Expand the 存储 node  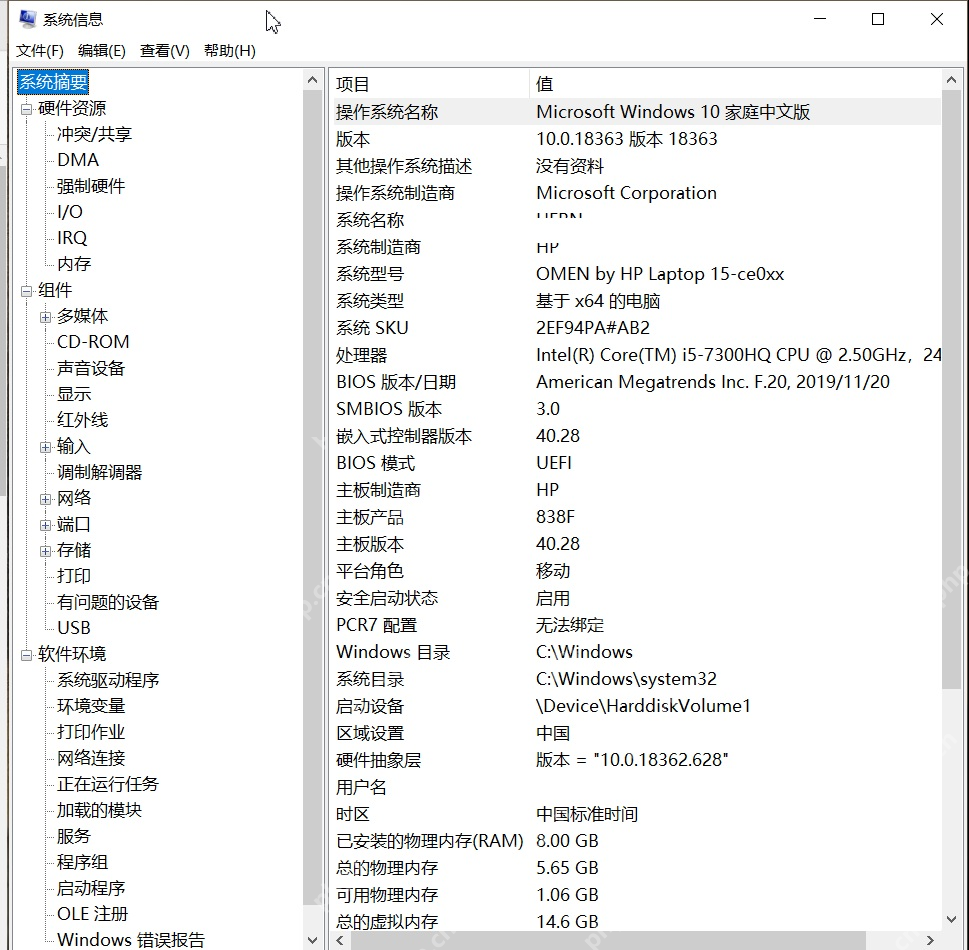tap(46, 551)
